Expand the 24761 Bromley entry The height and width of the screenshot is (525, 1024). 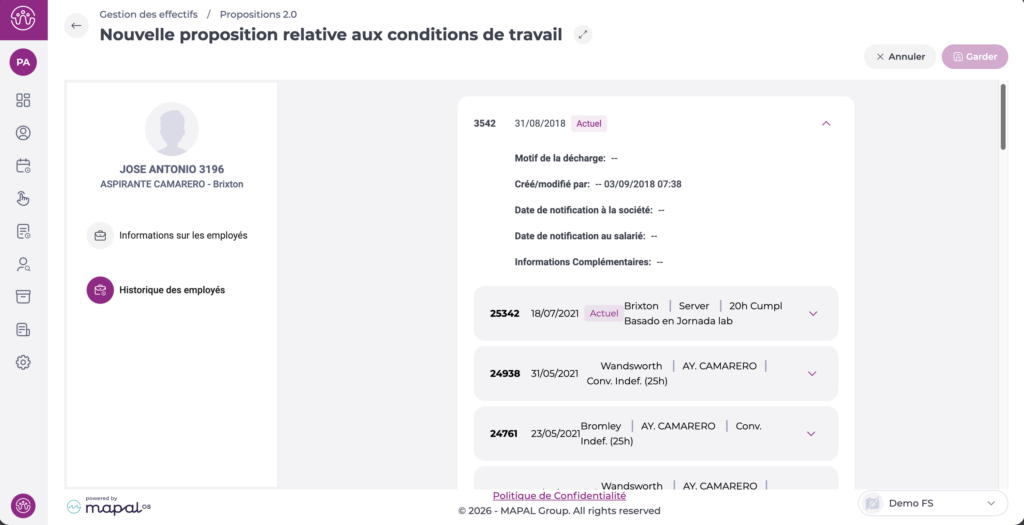coord(811,433)
